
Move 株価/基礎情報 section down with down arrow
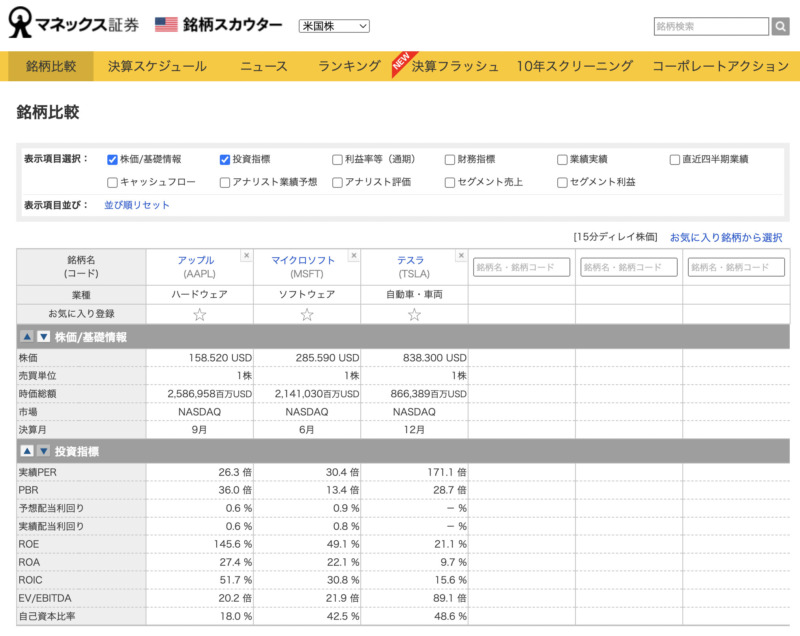tap(44, 337)
